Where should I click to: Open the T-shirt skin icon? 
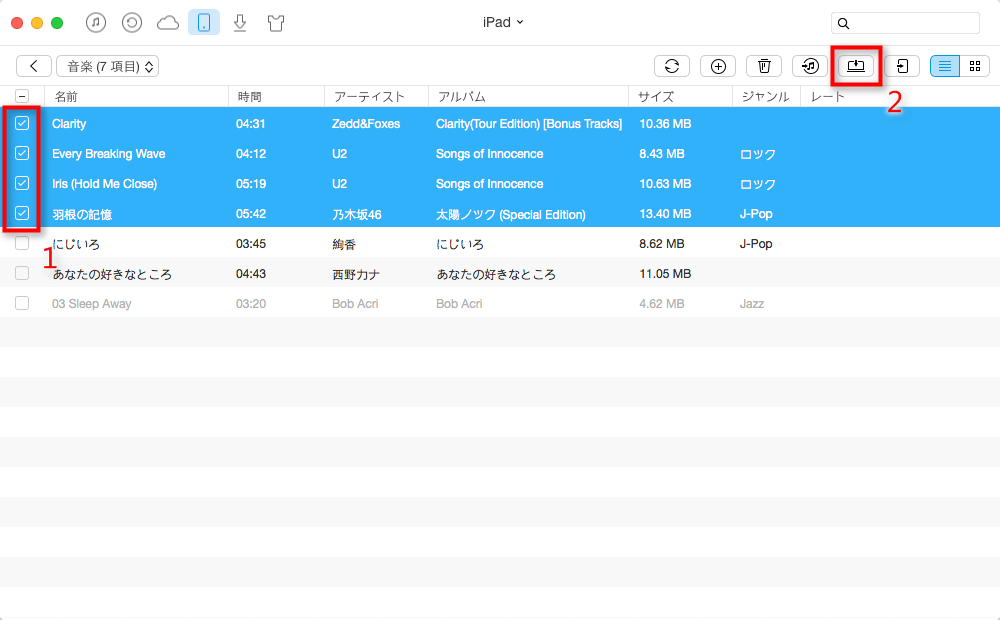pos(276,23)
